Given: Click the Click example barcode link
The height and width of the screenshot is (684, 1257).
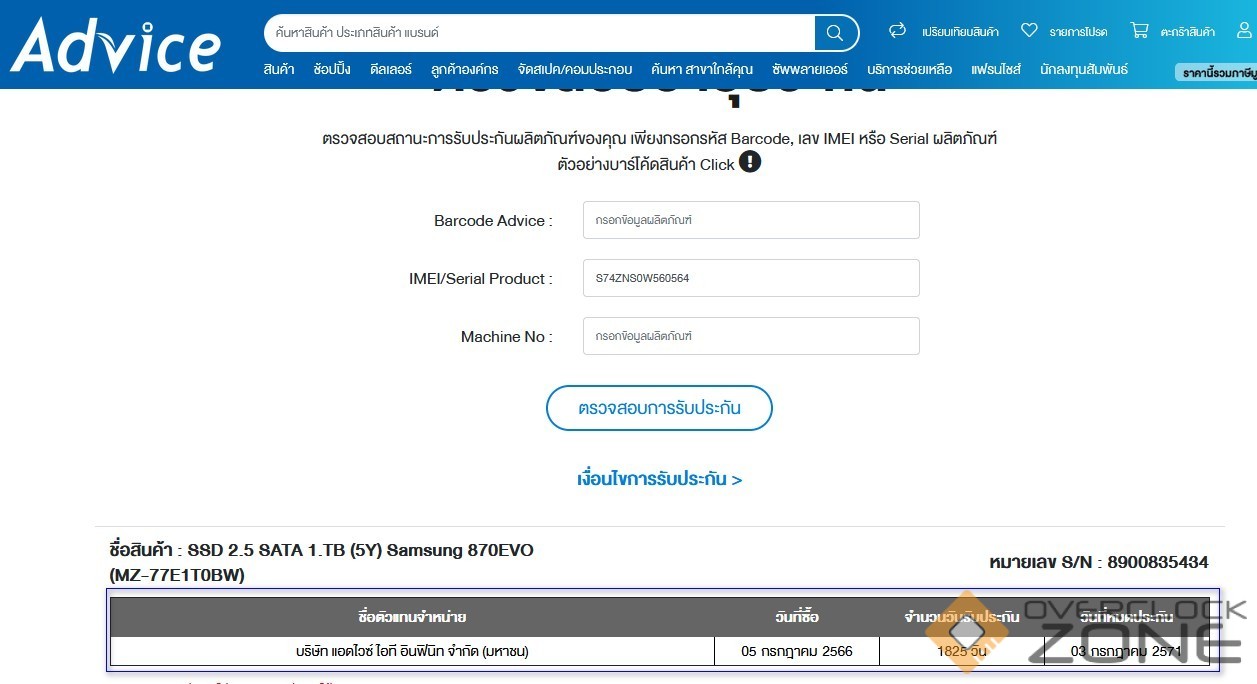Looking at the screenshot, I should coord(717,164).
